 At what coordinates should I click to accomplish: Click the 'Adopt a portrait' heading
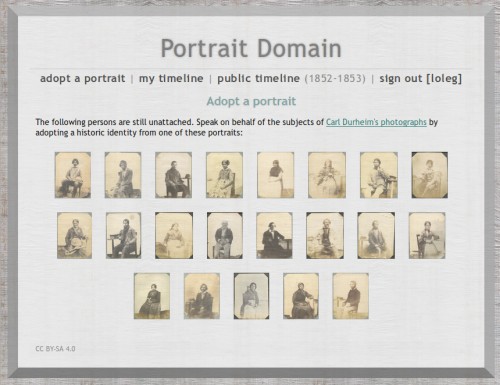tap(251, 101)
